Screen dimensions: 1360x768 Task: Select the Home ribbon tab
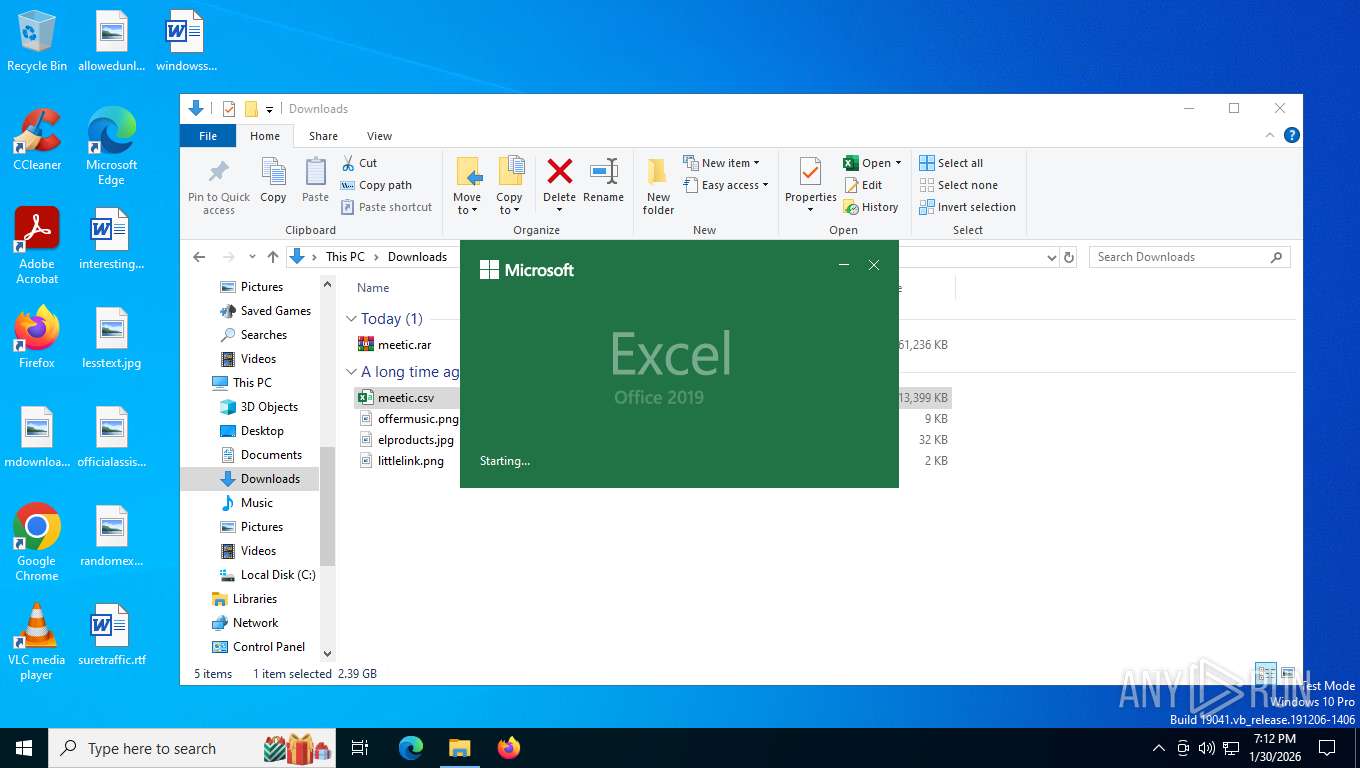tap(265, 136)
